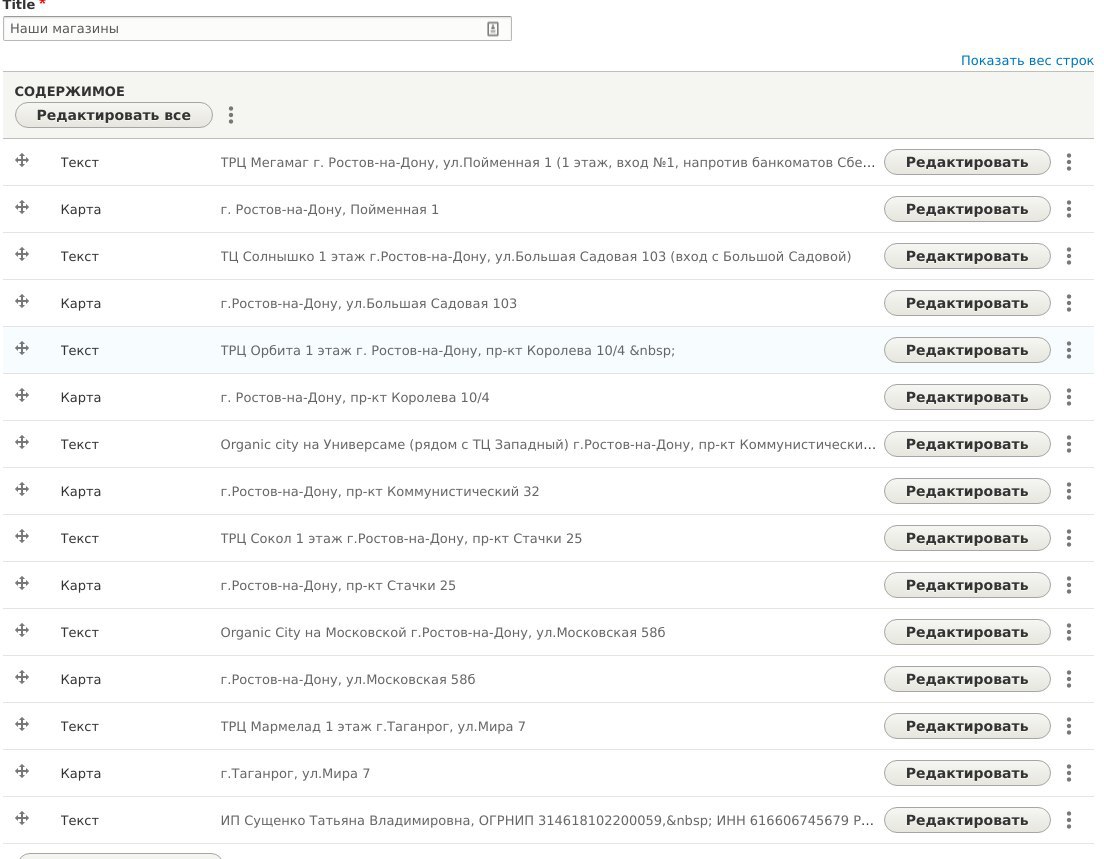
Task: Click drag handle for Organic City на Московской row
Action: [22, 630]
